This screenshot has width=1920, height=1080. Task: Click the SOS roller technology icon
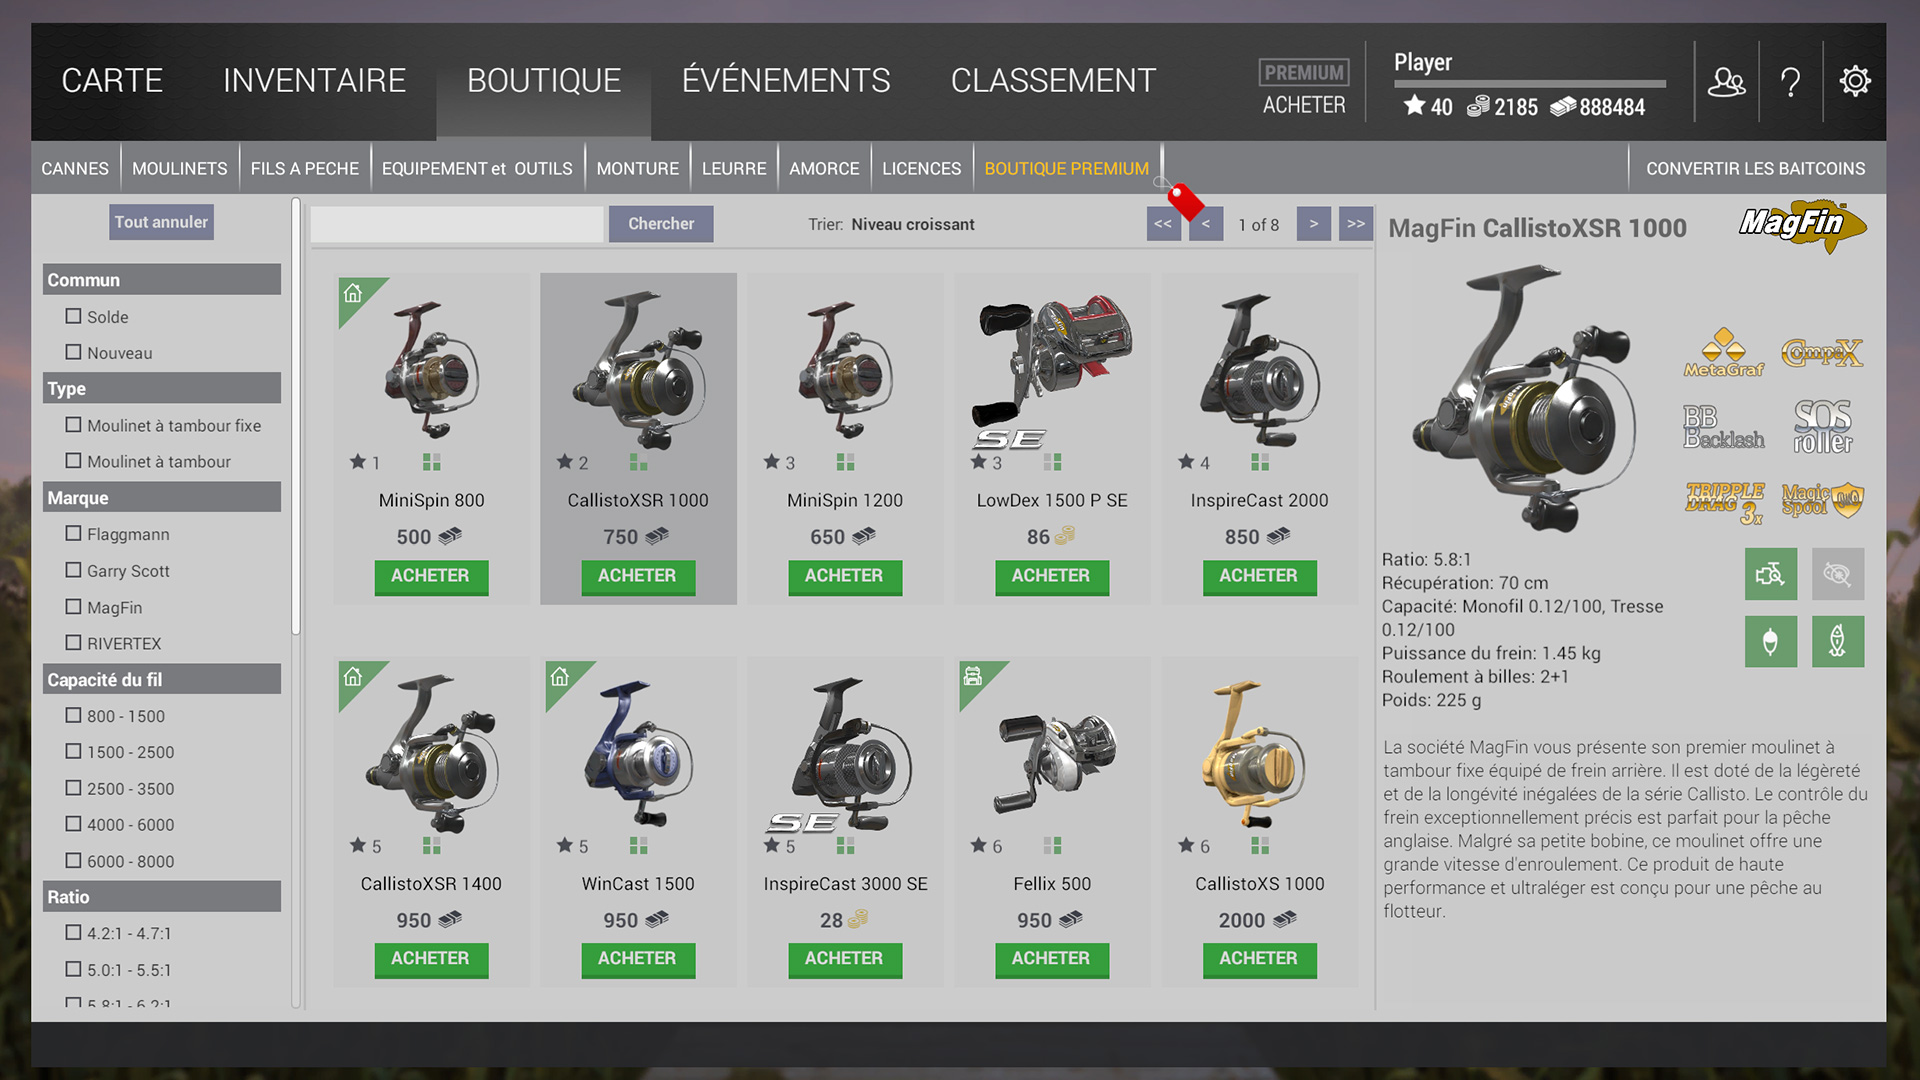click(1822, 427)
